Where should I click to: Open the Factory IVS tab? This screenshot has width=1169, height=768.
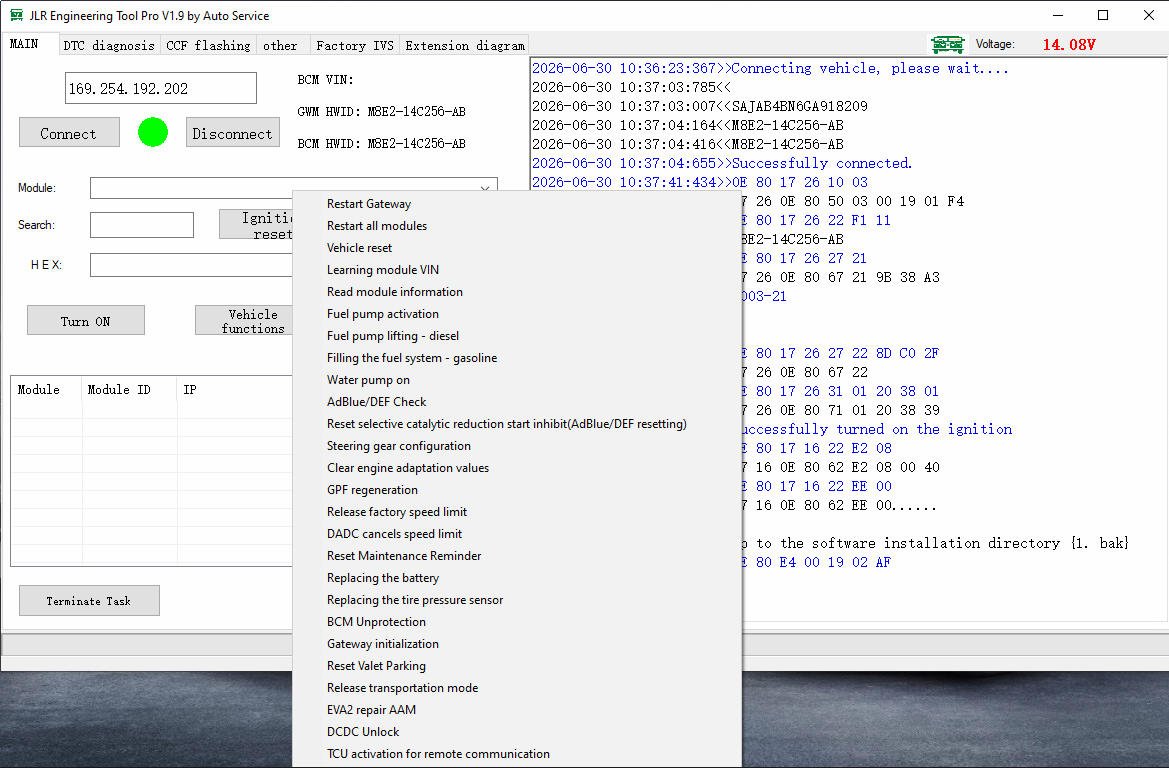355,45
